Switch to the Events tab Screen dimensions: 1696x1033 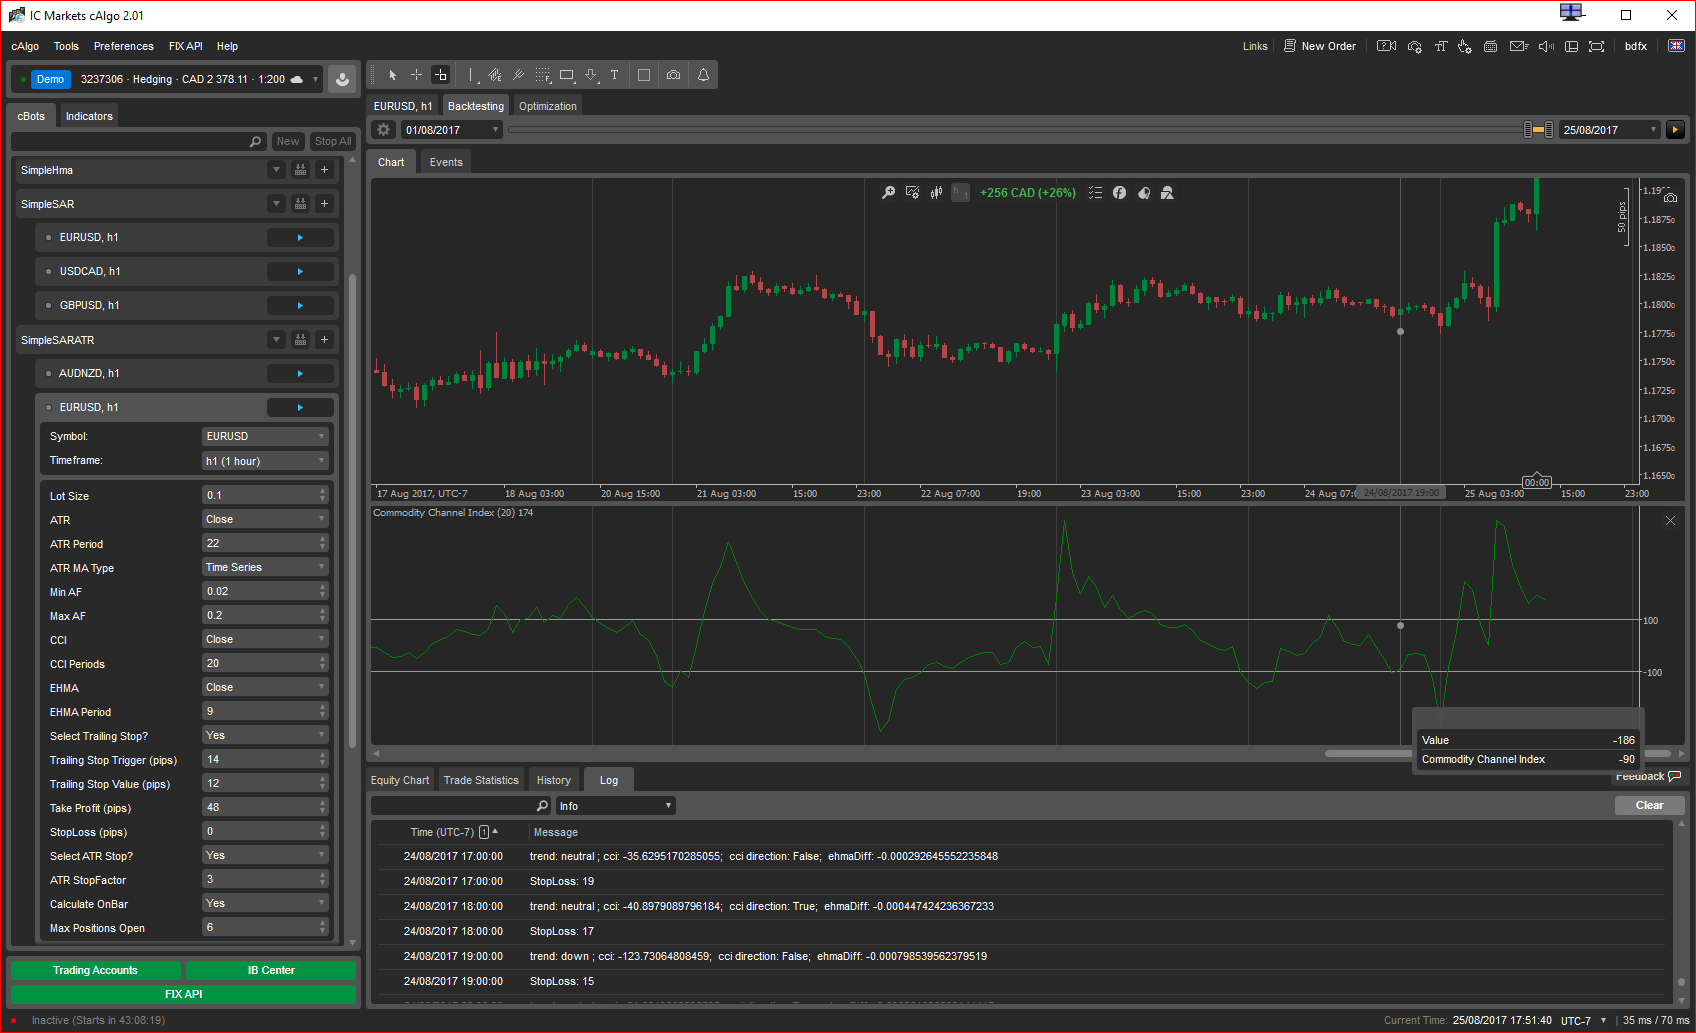pyautogui.click(x=446, y=162)
